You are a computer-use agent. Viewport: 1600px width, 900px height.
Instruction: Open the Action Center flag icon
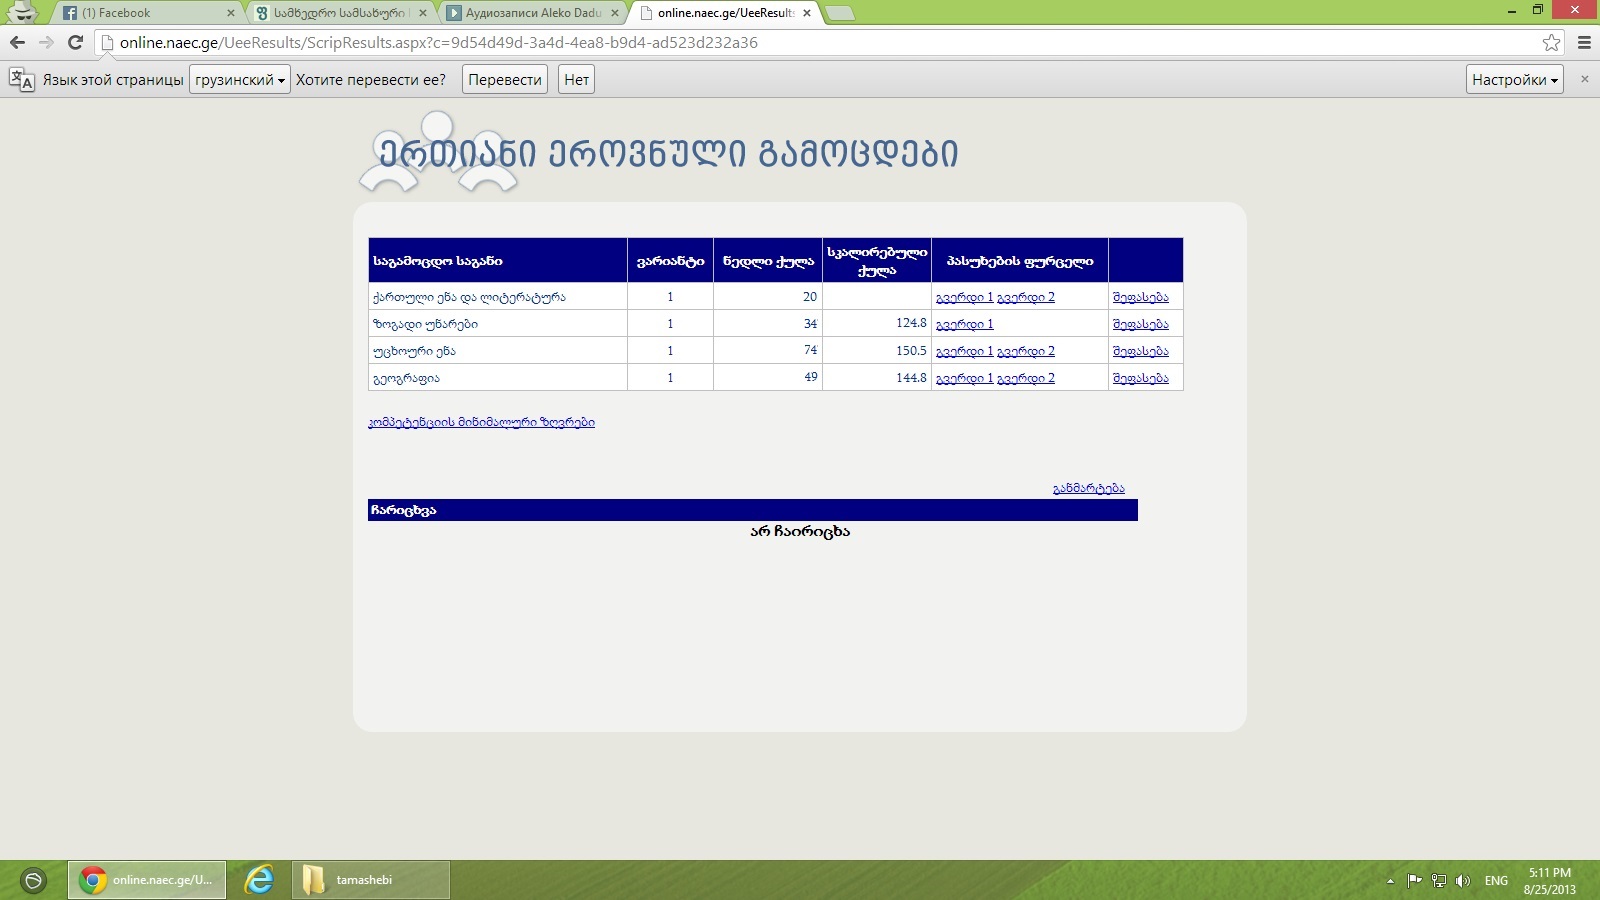click(1414, 881)
